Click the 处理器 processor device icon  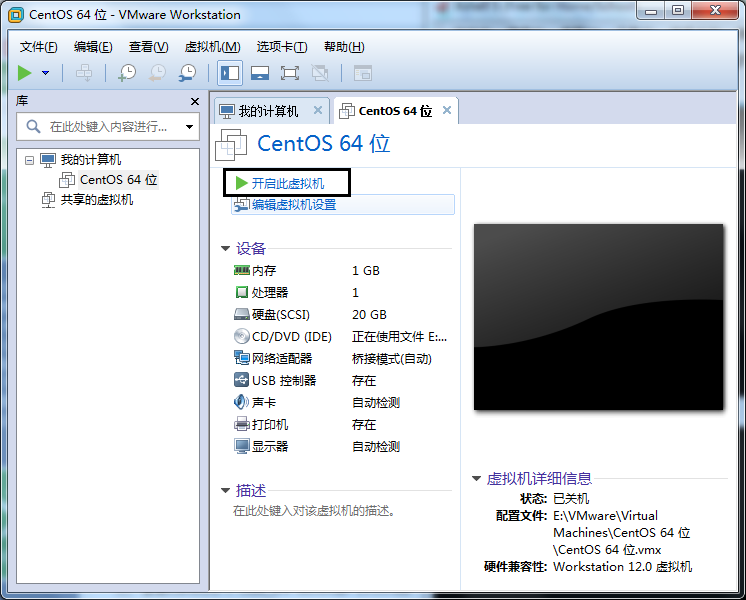click(x=242, y=292)
